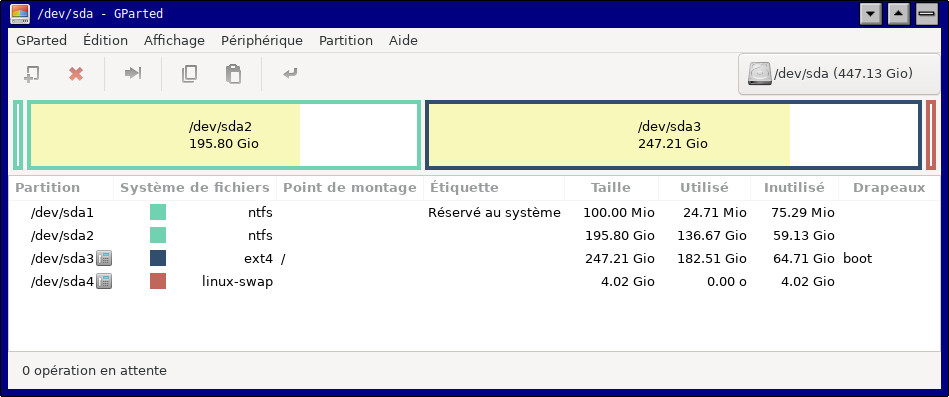Select /dev/sda3 block in disk graphic
The height and width of the screenshot is (397, 949).
(x=674, y=135)
